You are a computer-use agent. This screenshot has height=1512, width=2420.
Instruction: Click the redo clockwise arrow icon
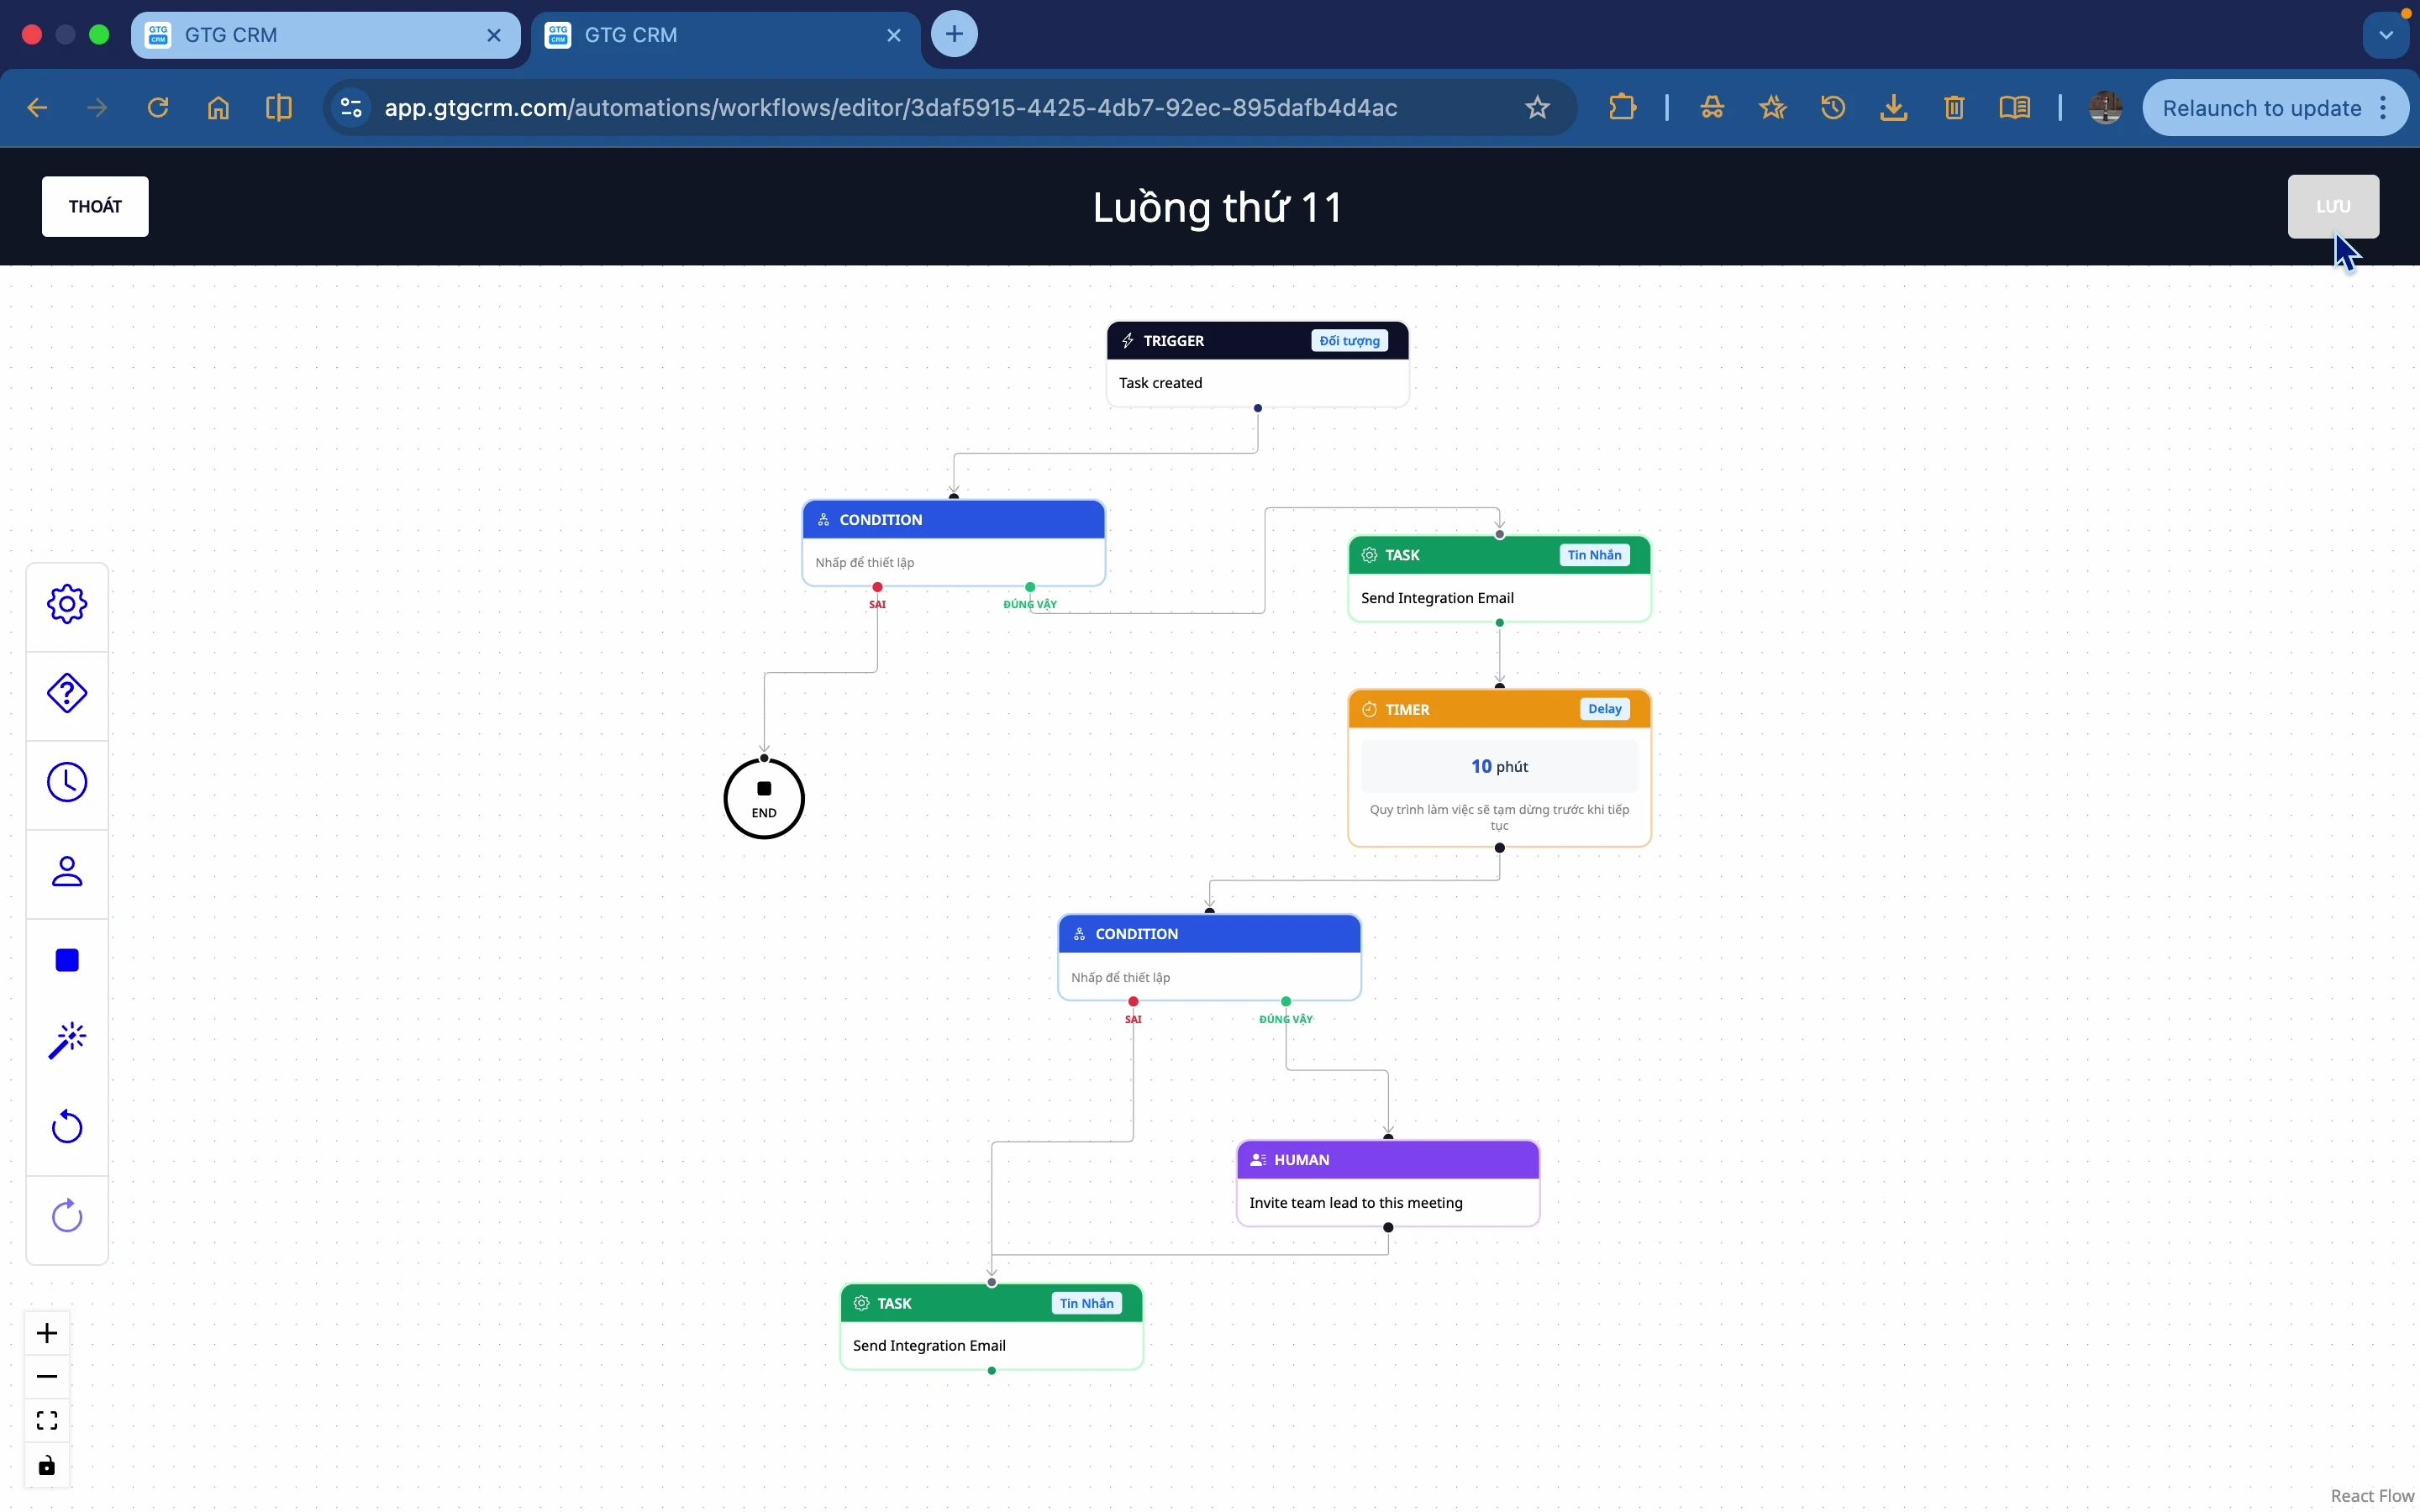point(67,1216)
